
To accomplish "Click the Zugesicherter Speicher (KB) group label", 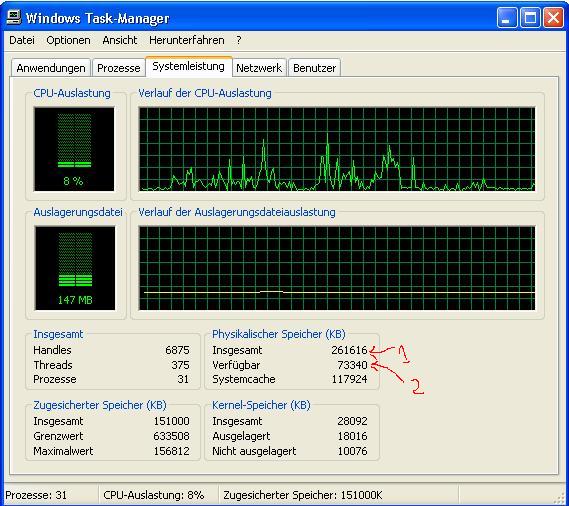I will tap(100, 405).
